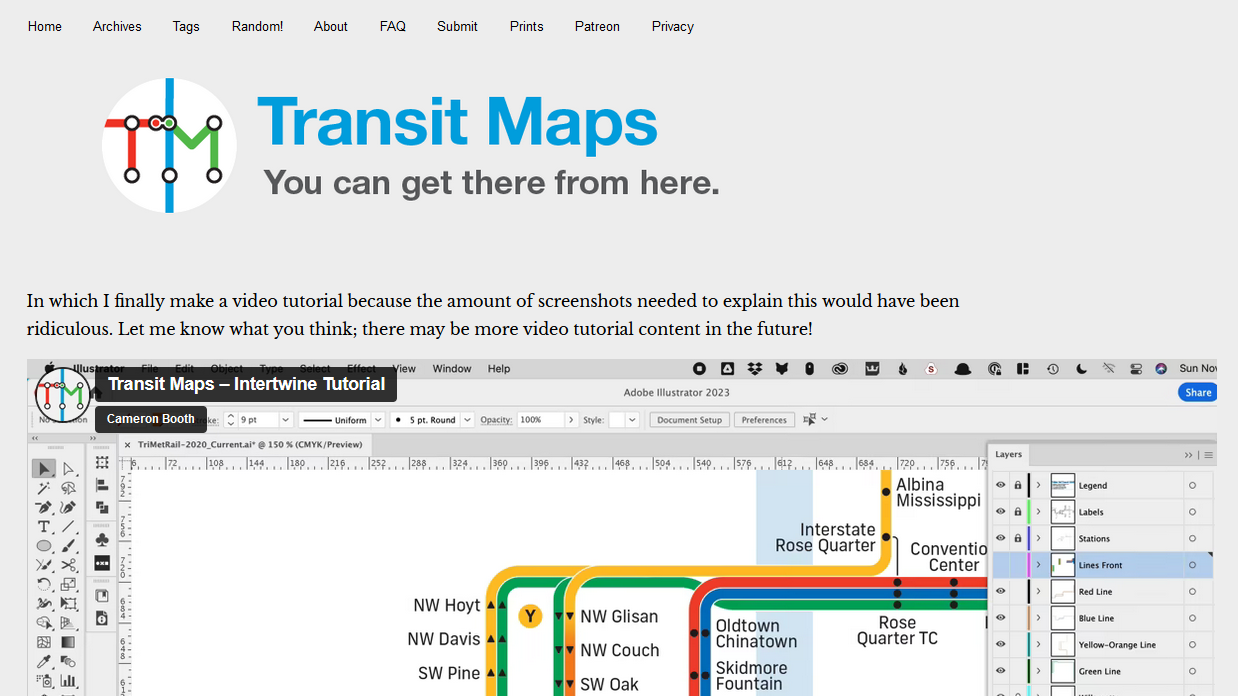Hide the Stations layer
The image size is (1238, 696).
pyautogui.click(x=1000, y=538)
